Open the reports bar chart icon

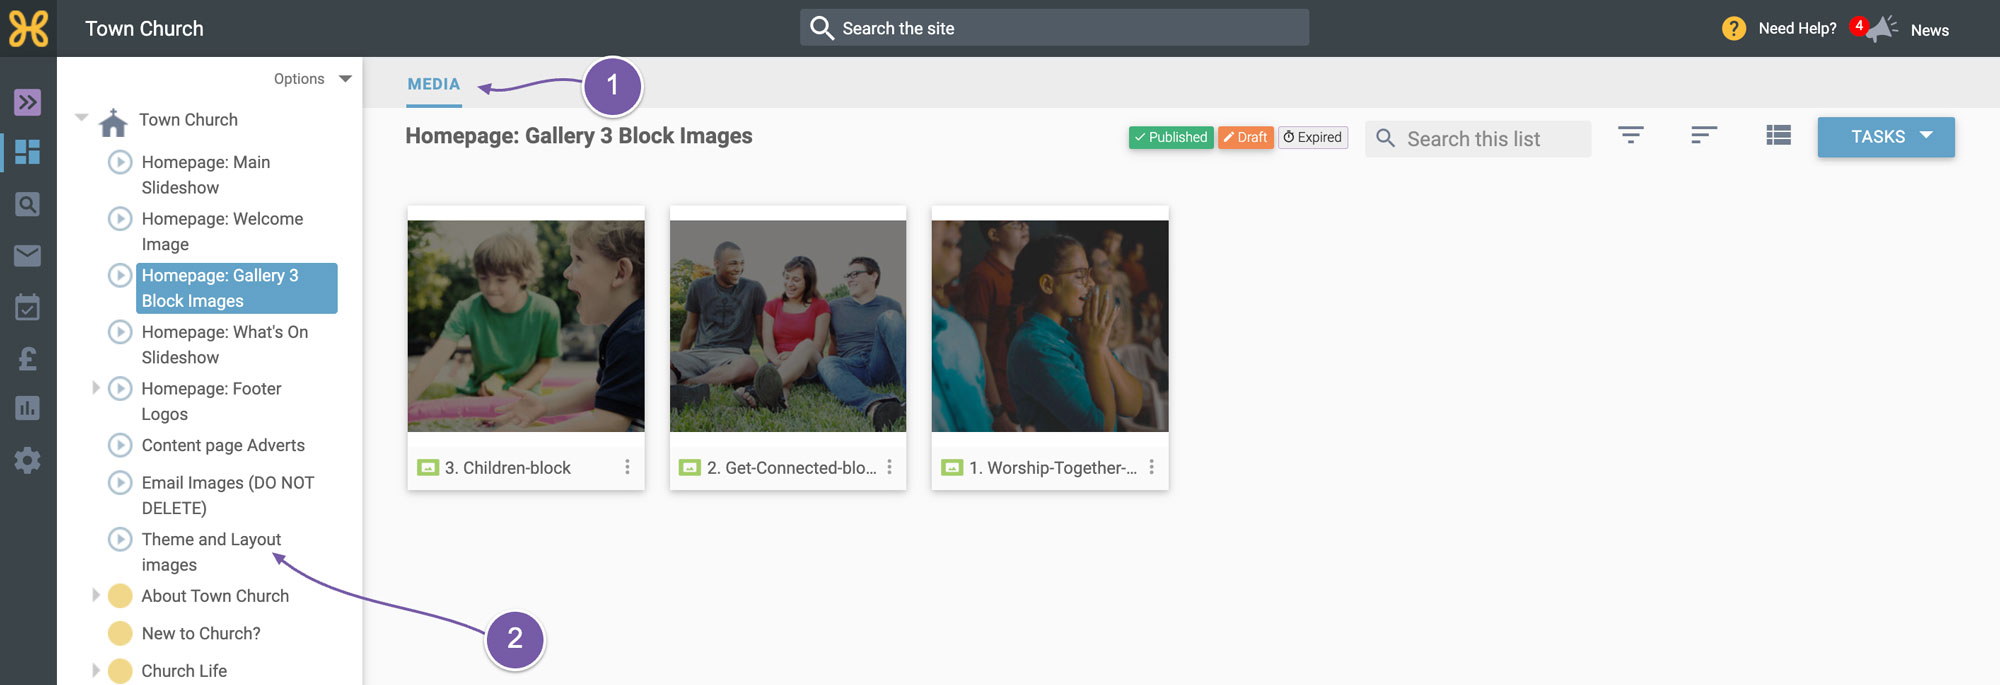(28, 408)
